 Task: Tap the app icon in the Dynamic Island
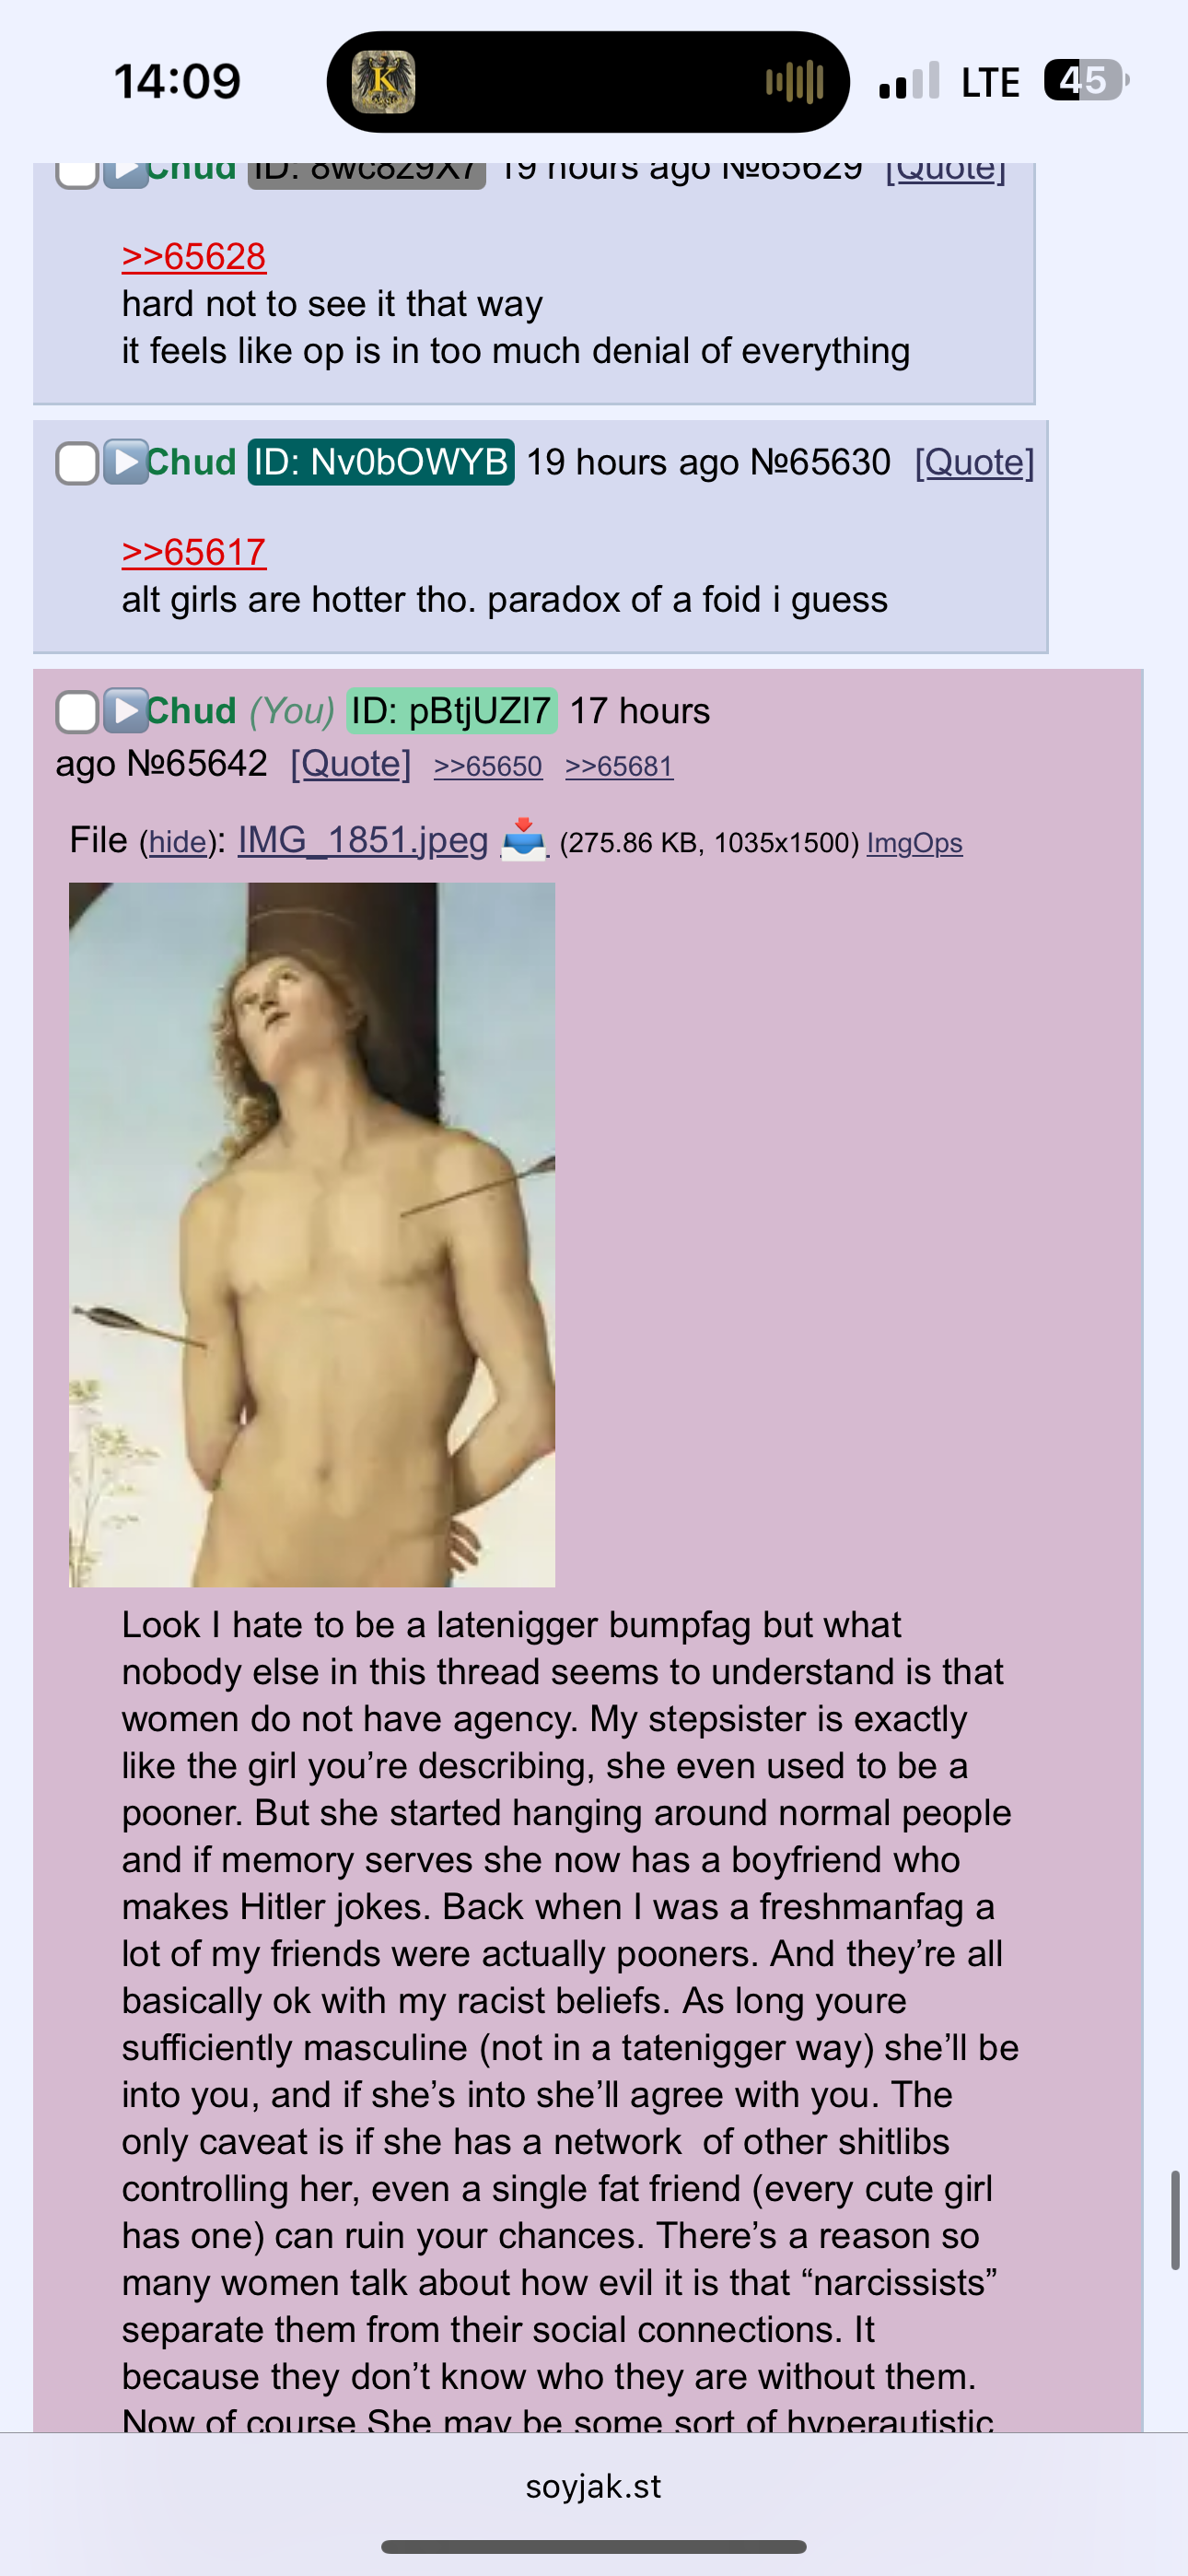[384, 82]
